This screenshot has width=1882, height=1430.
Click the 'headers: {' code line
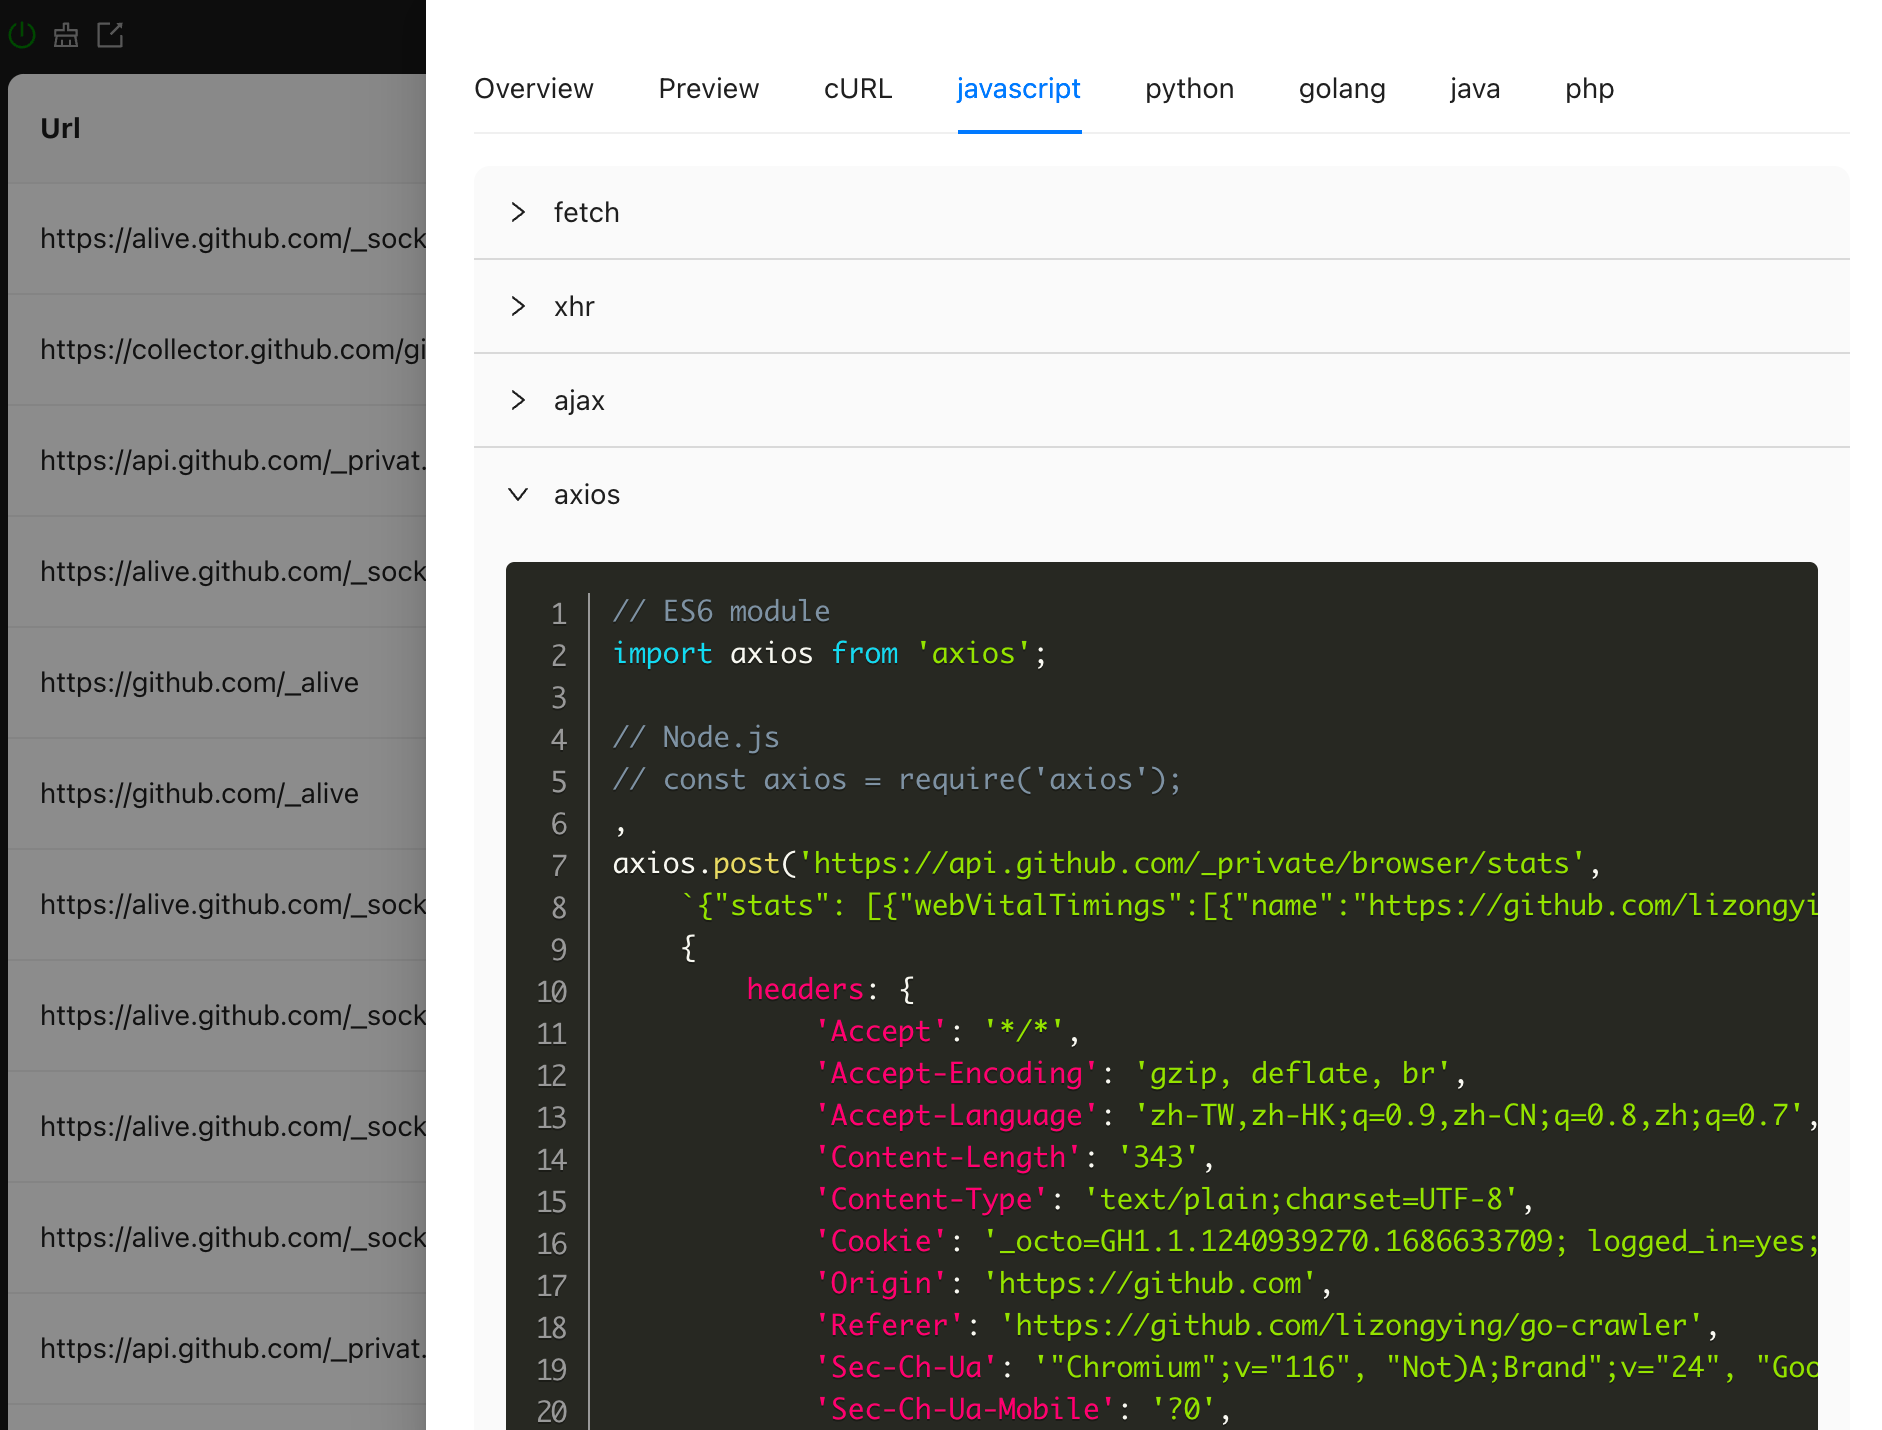pyautogui.click(x=830, y=990)
